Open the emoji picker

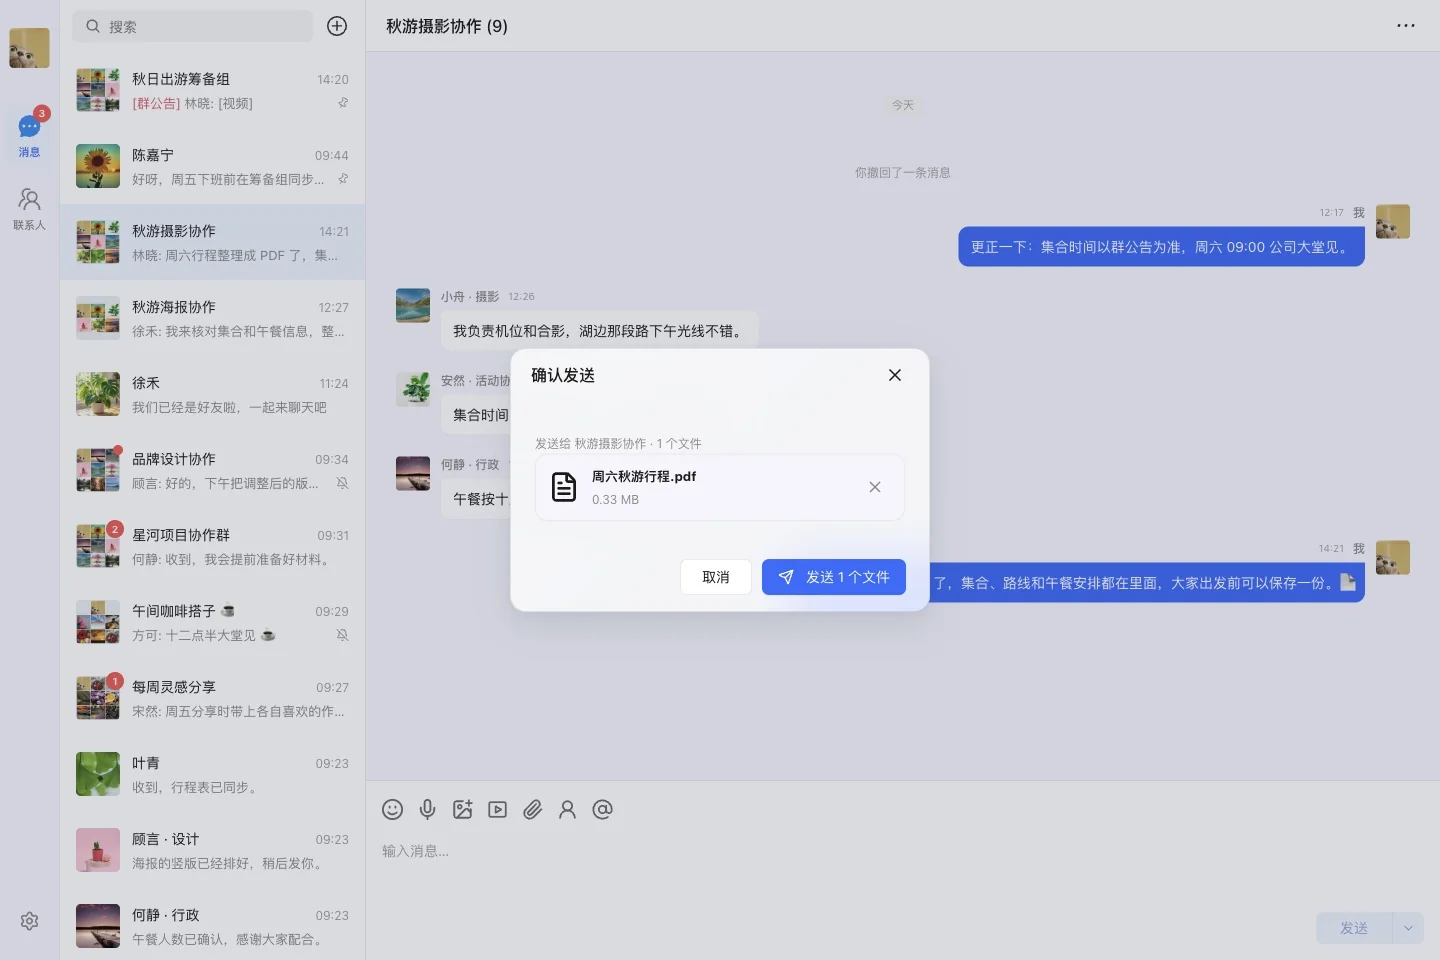click(x=392, y=810)
